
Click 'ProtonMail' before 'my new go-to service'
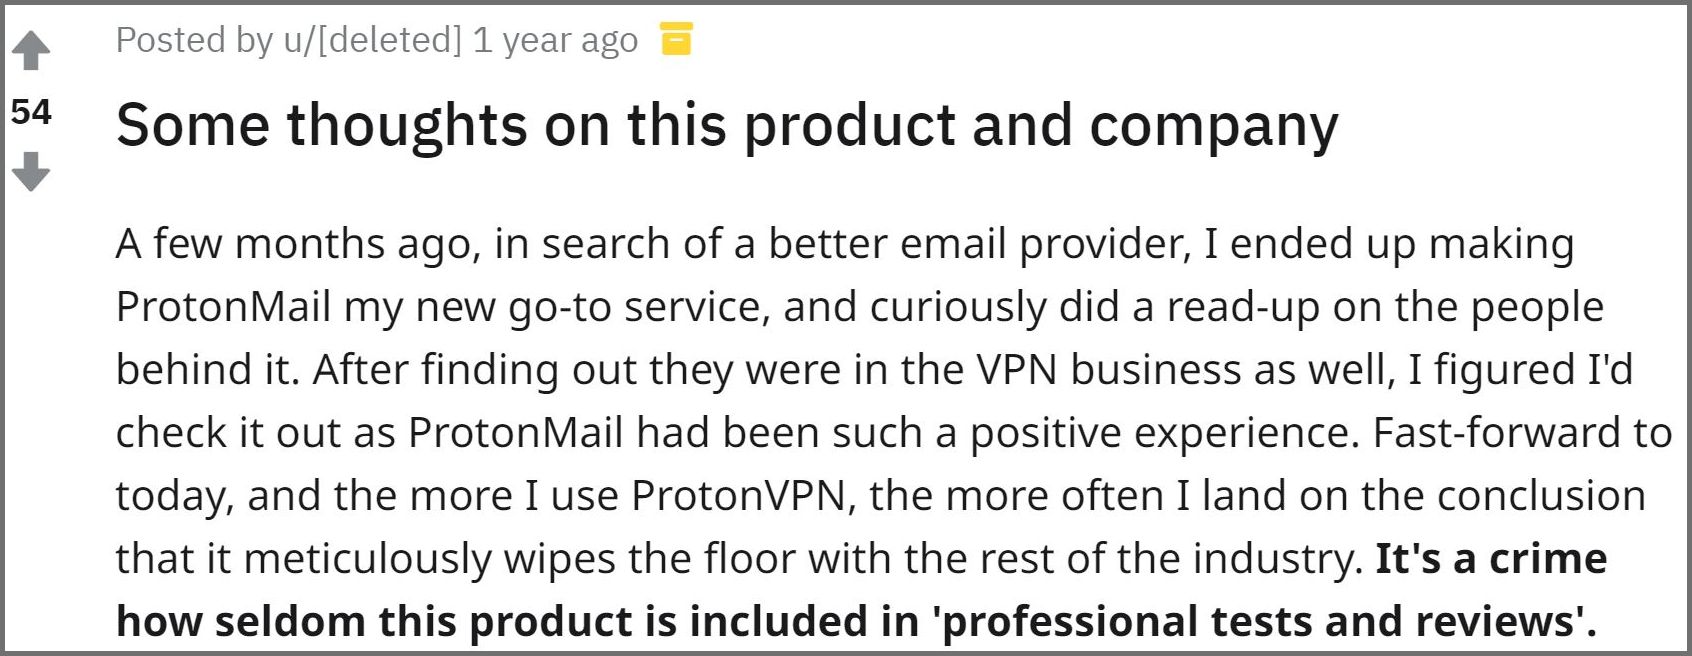[x=223, y=306]
